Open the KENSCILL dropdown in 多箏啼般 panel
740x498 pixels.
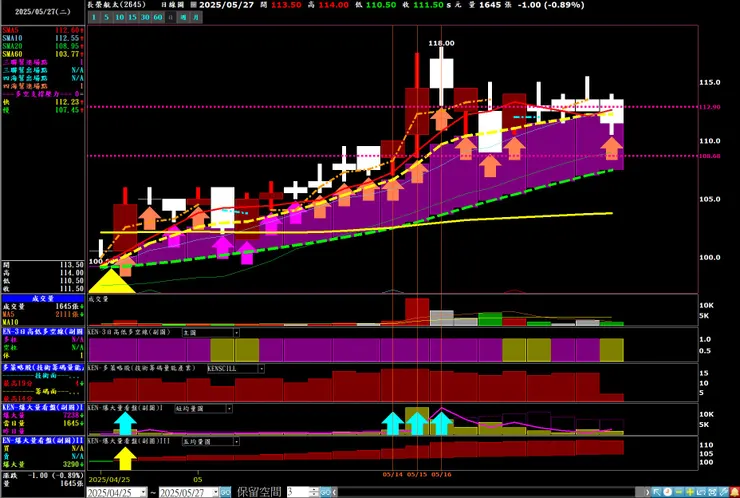click(261, 369)
